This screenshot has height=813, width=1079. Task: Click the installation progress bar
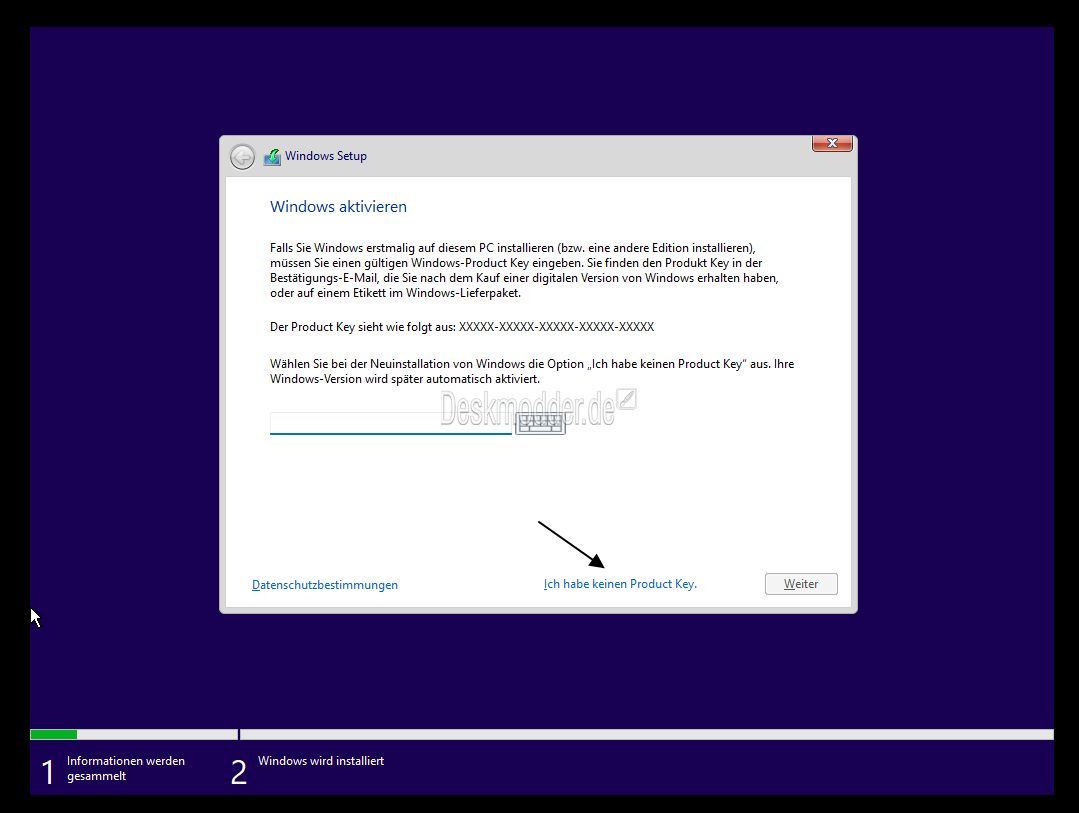pos(542,735)
